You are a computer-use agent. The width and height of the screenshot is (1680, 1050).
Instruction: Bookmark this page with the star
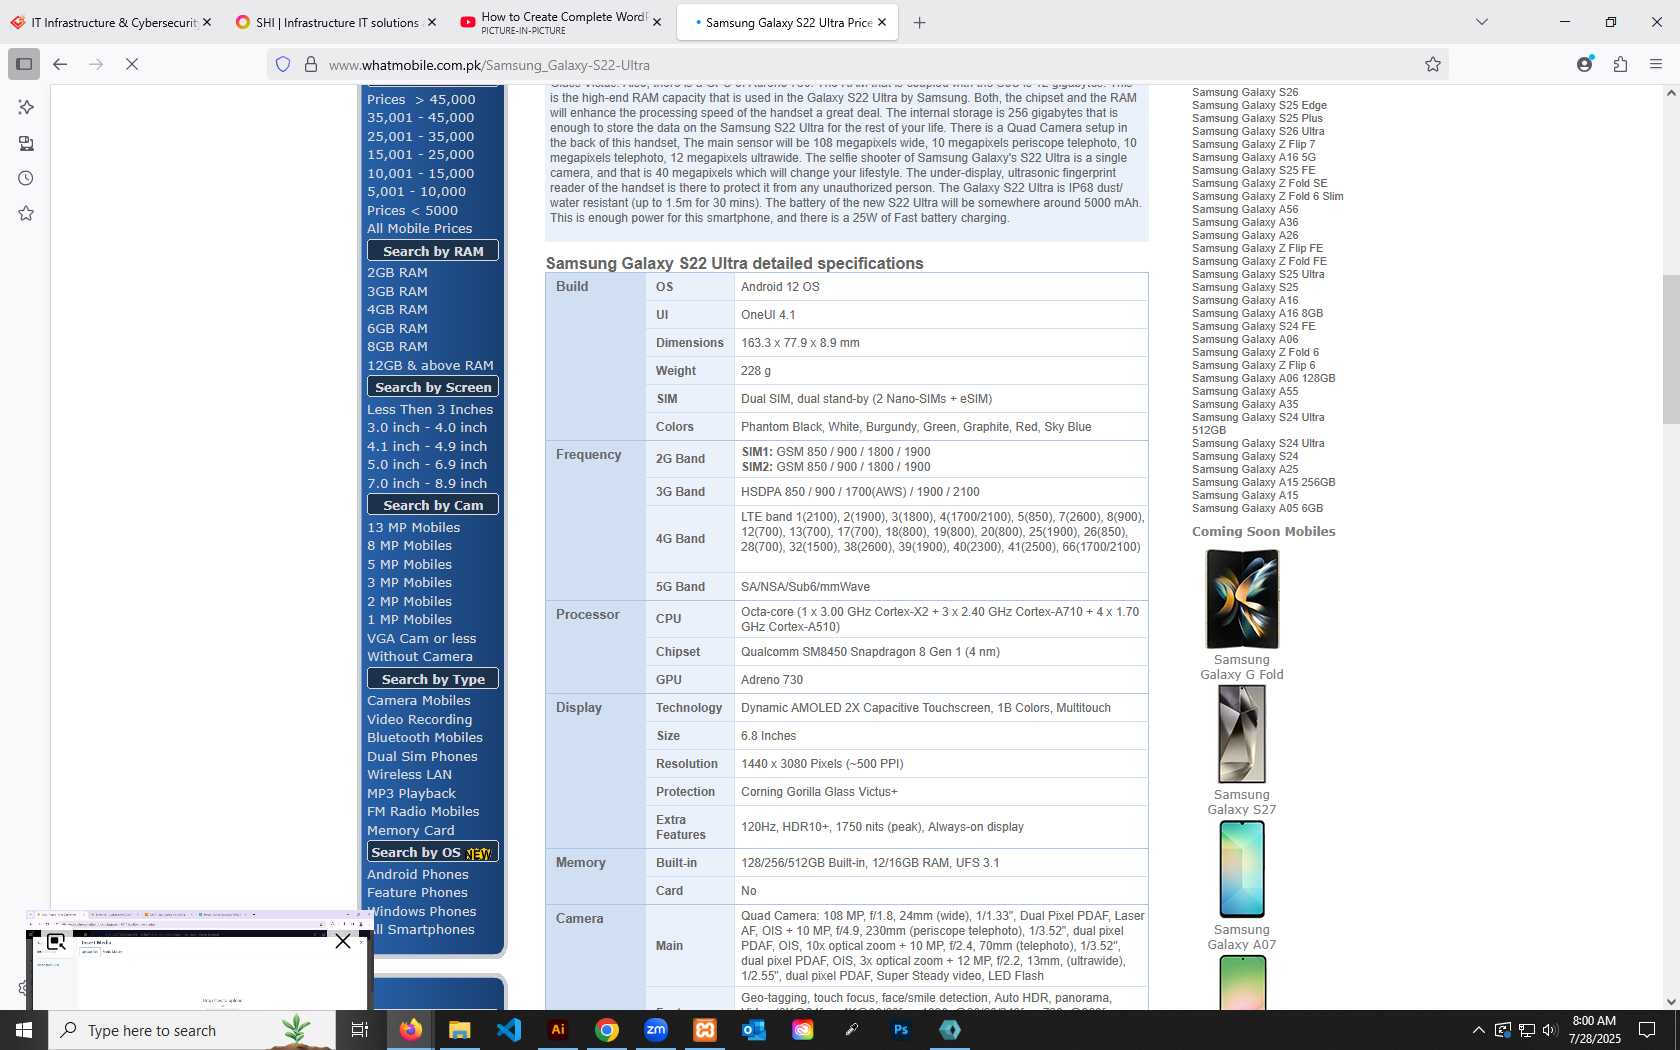[x=1433, y=64]
